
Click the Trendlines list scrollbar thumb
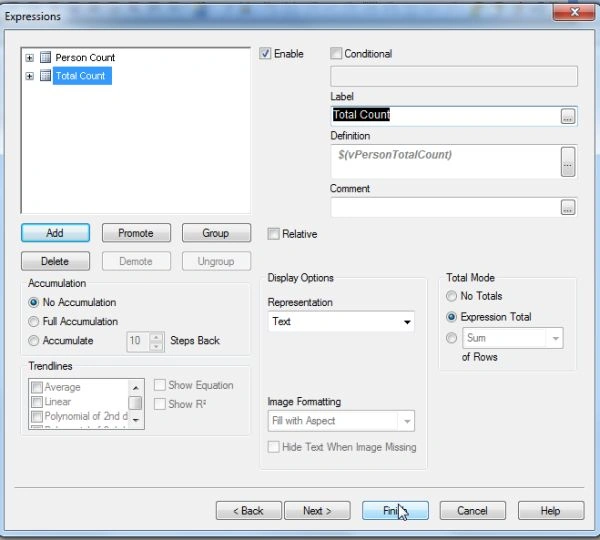point(135,403)
